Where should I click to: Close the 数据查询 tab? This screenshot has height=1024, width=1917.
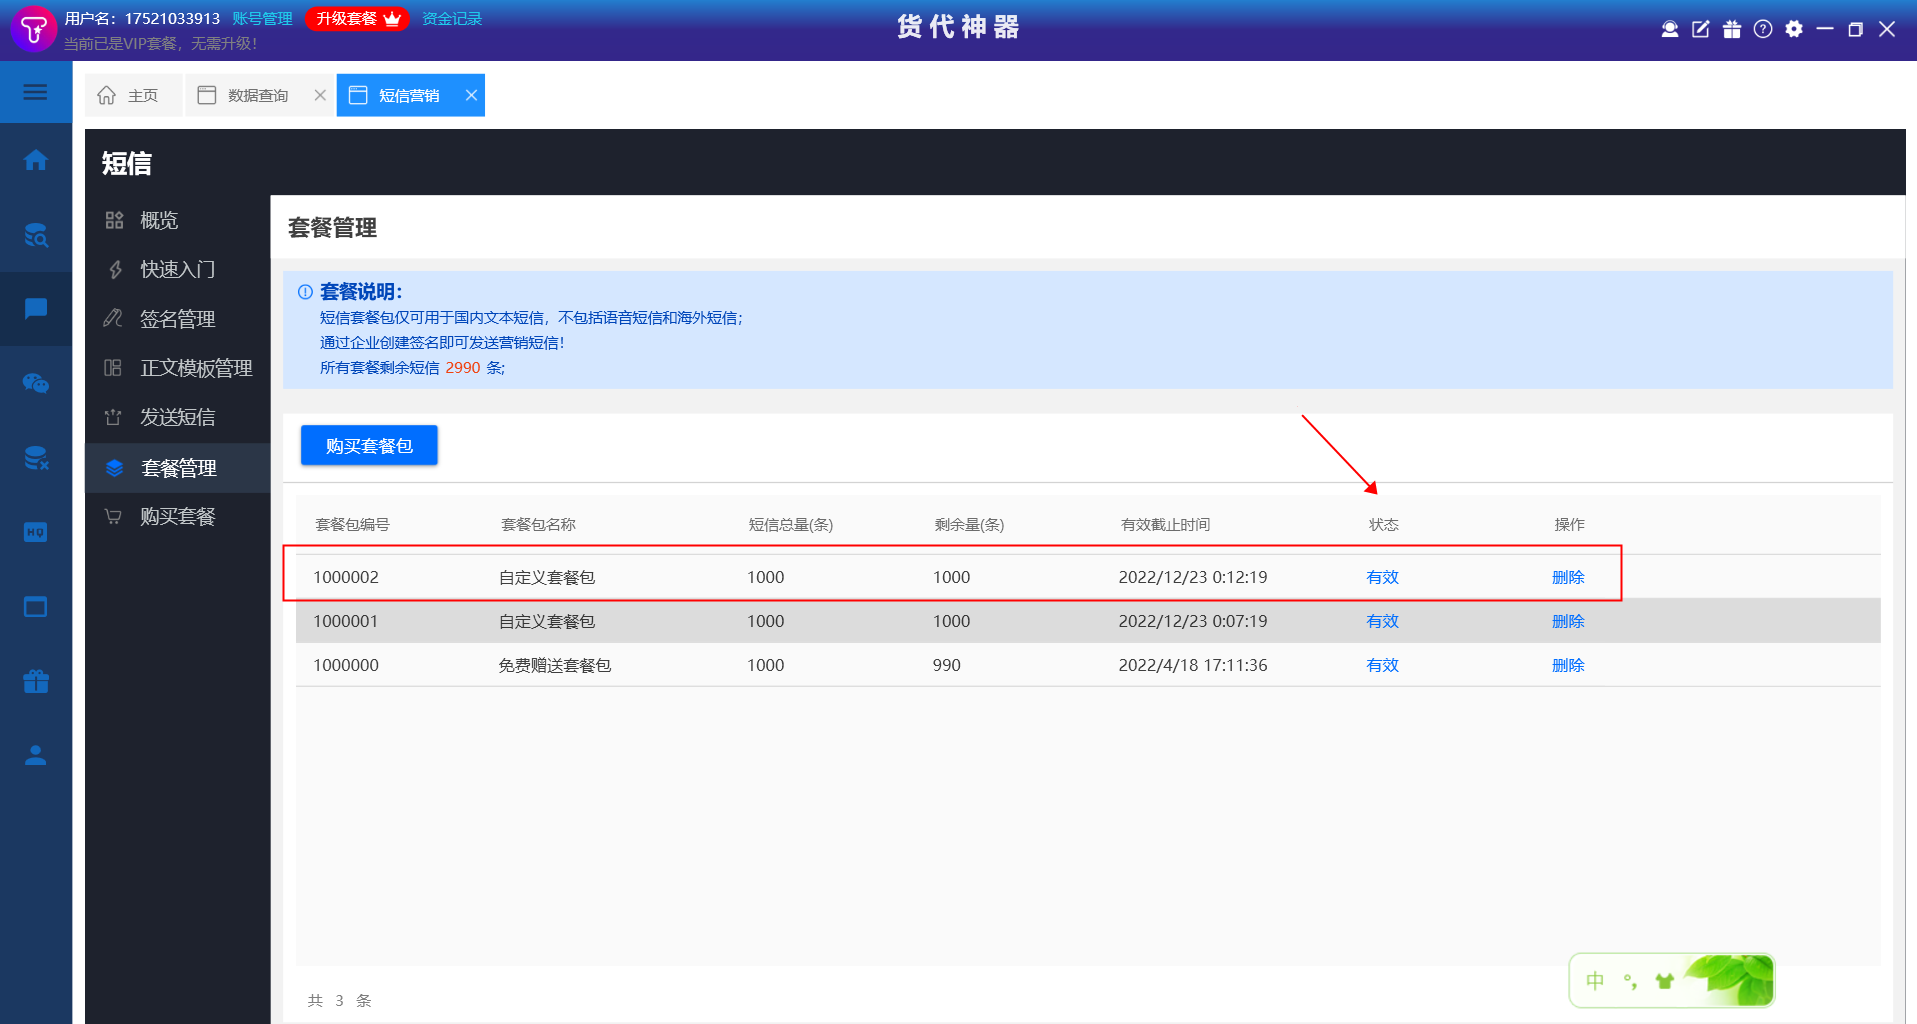[320, 95]
